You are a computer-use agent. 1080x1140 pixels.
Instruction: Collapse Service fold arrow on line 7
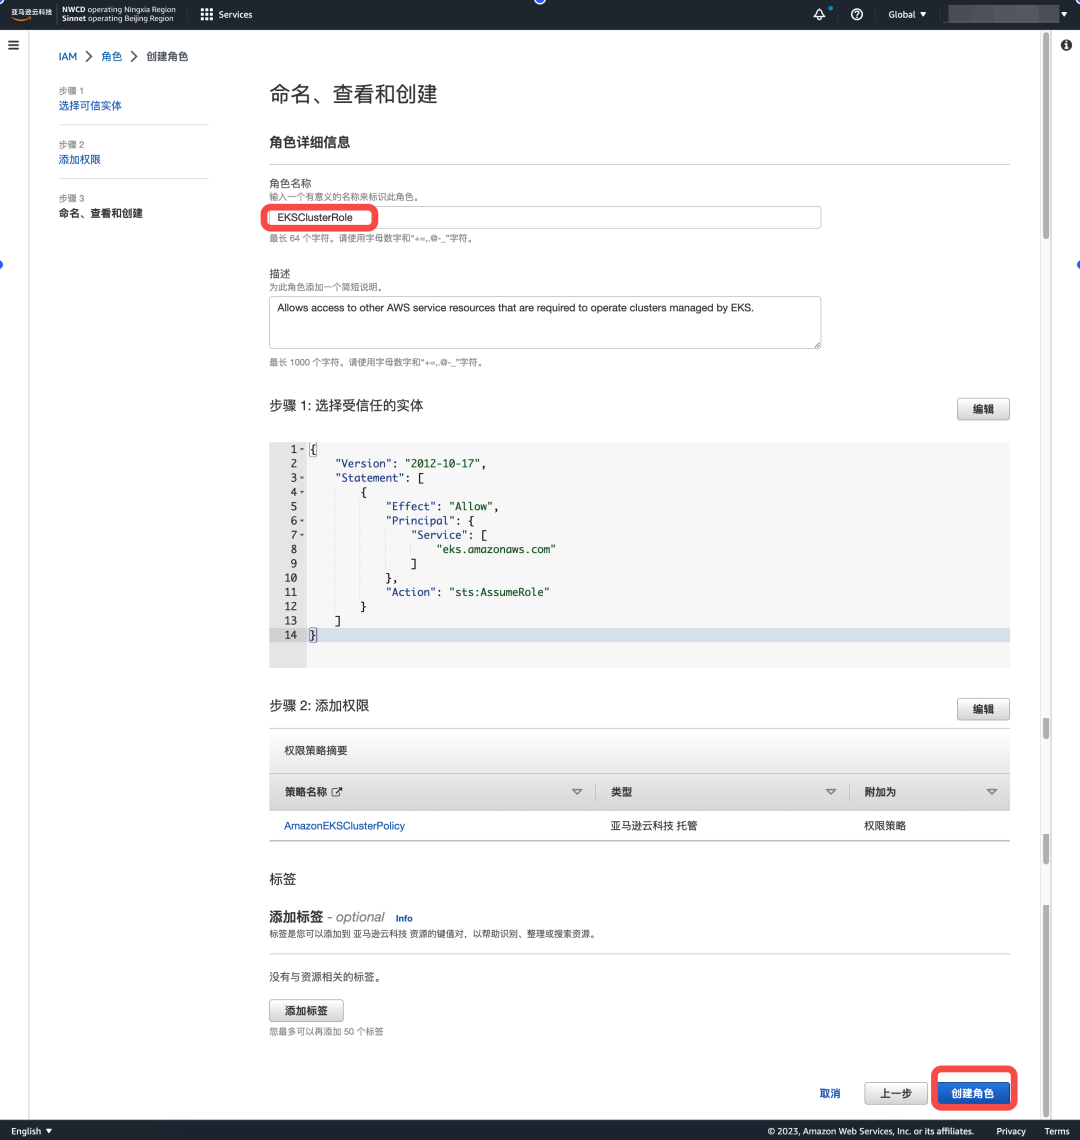point(302,535)
